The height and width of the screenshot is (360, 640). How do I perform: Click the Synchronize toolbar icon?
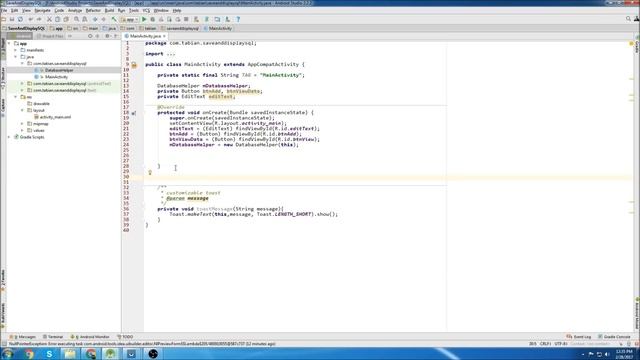click(x=20, y=19)
